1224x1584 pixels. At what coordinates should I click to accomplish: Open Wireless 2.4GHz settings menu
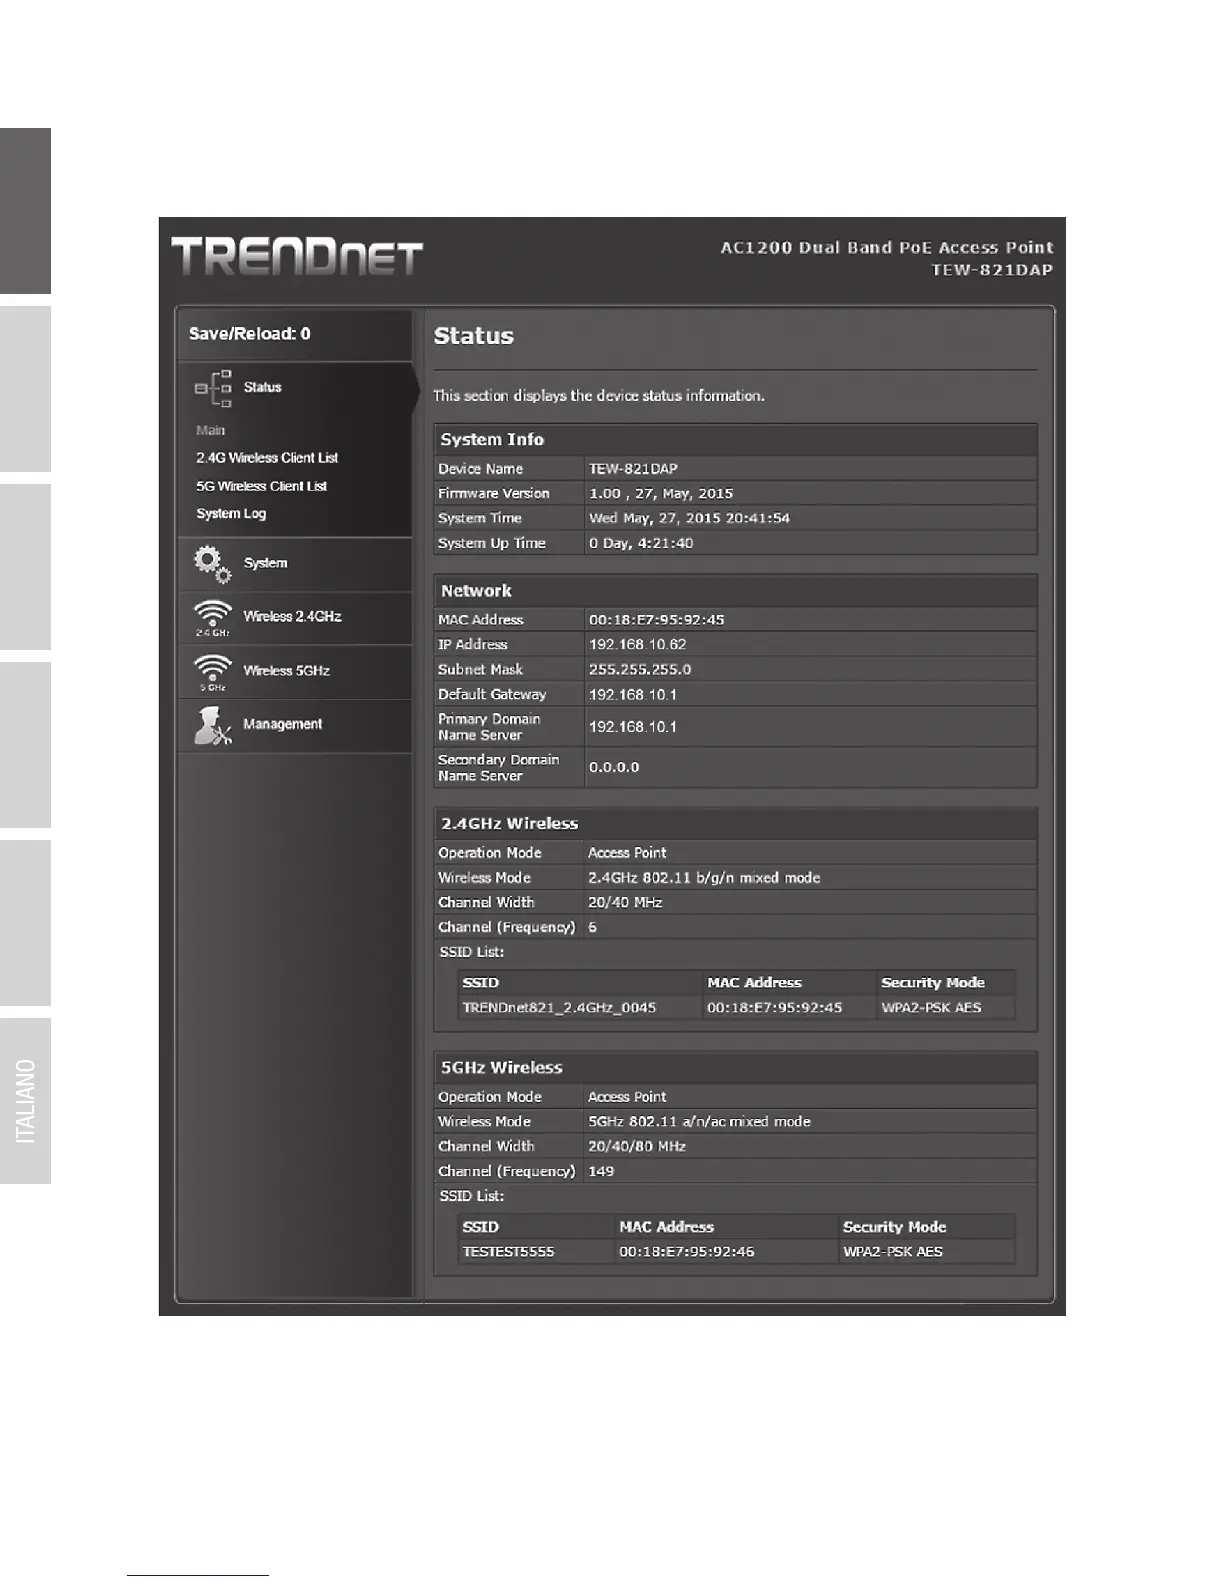tap(295, 618)
